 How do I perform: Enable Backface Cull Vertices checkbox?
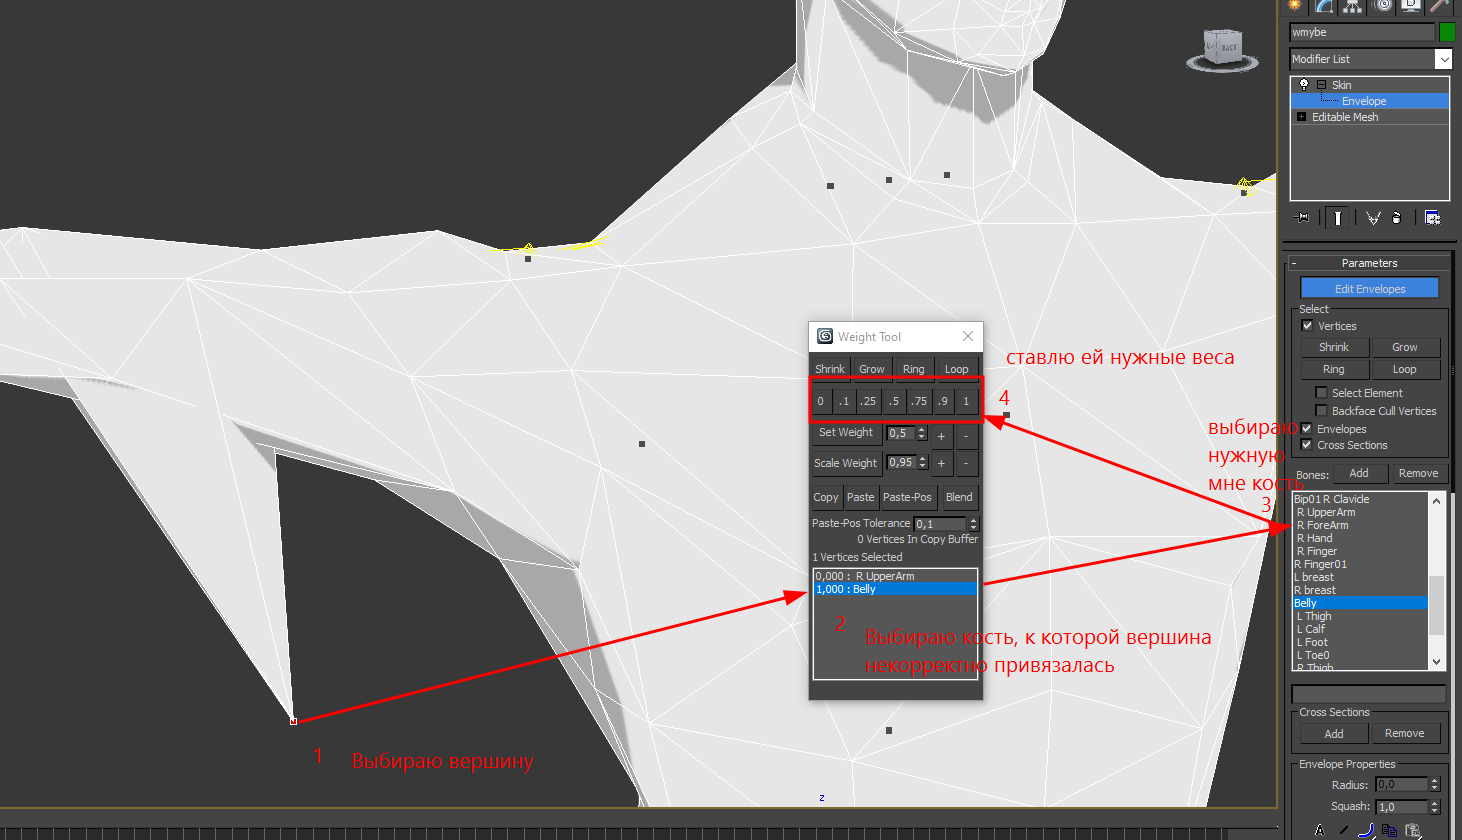pos(1321,411)
